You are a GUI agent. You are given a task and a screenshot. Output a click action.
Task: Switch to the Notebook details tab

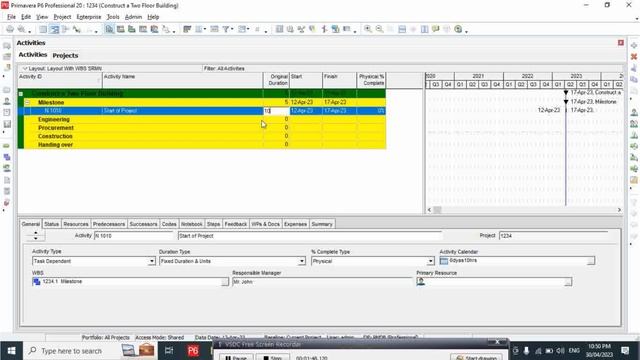coord(191,224)
